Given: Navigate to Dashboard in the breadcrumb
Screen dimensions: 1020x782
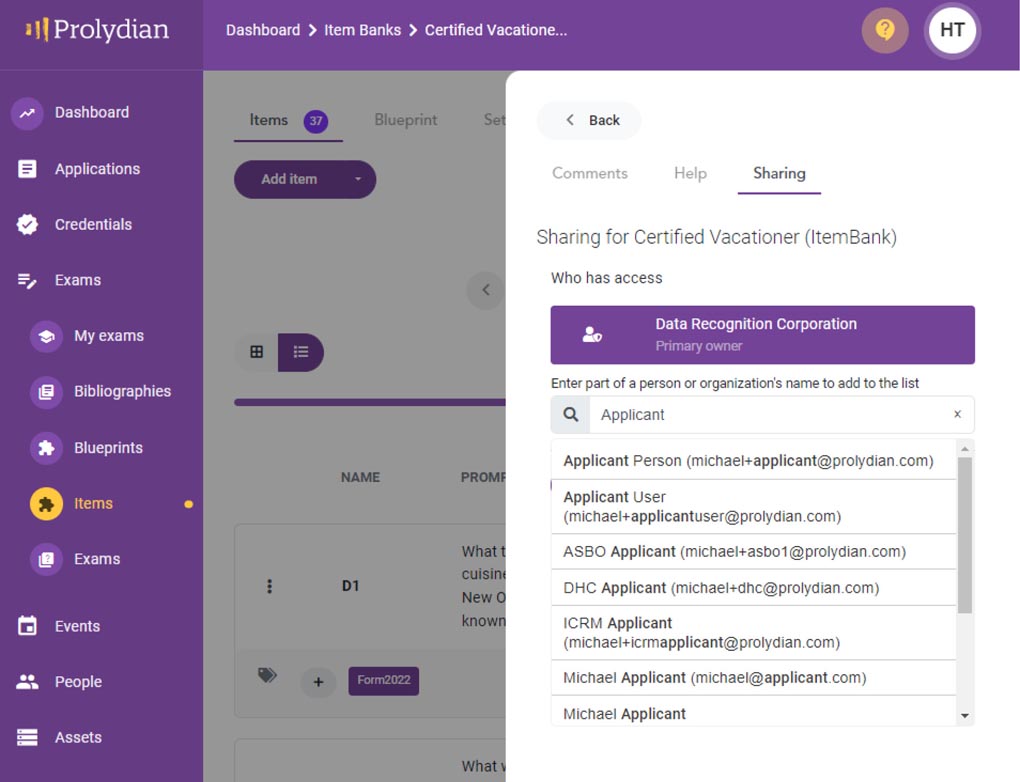Looking at the screenshot, I should [263, 31].
